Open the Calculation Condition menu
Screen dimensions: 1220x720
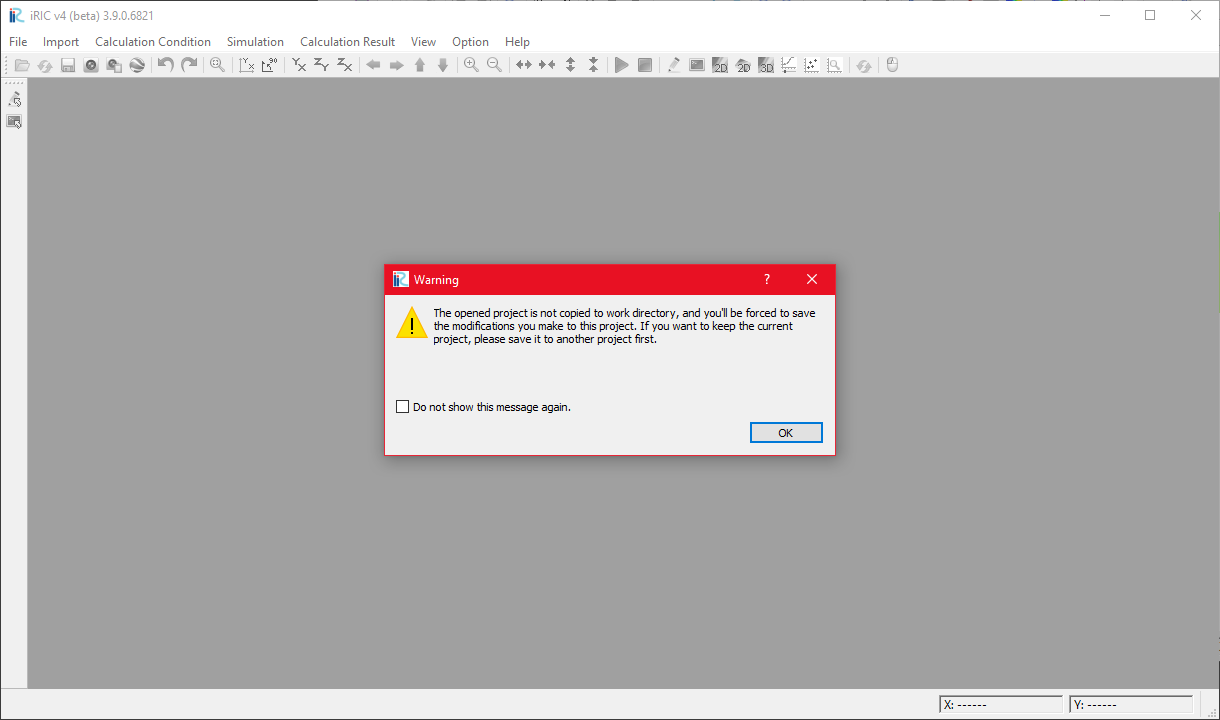point(152,42)
